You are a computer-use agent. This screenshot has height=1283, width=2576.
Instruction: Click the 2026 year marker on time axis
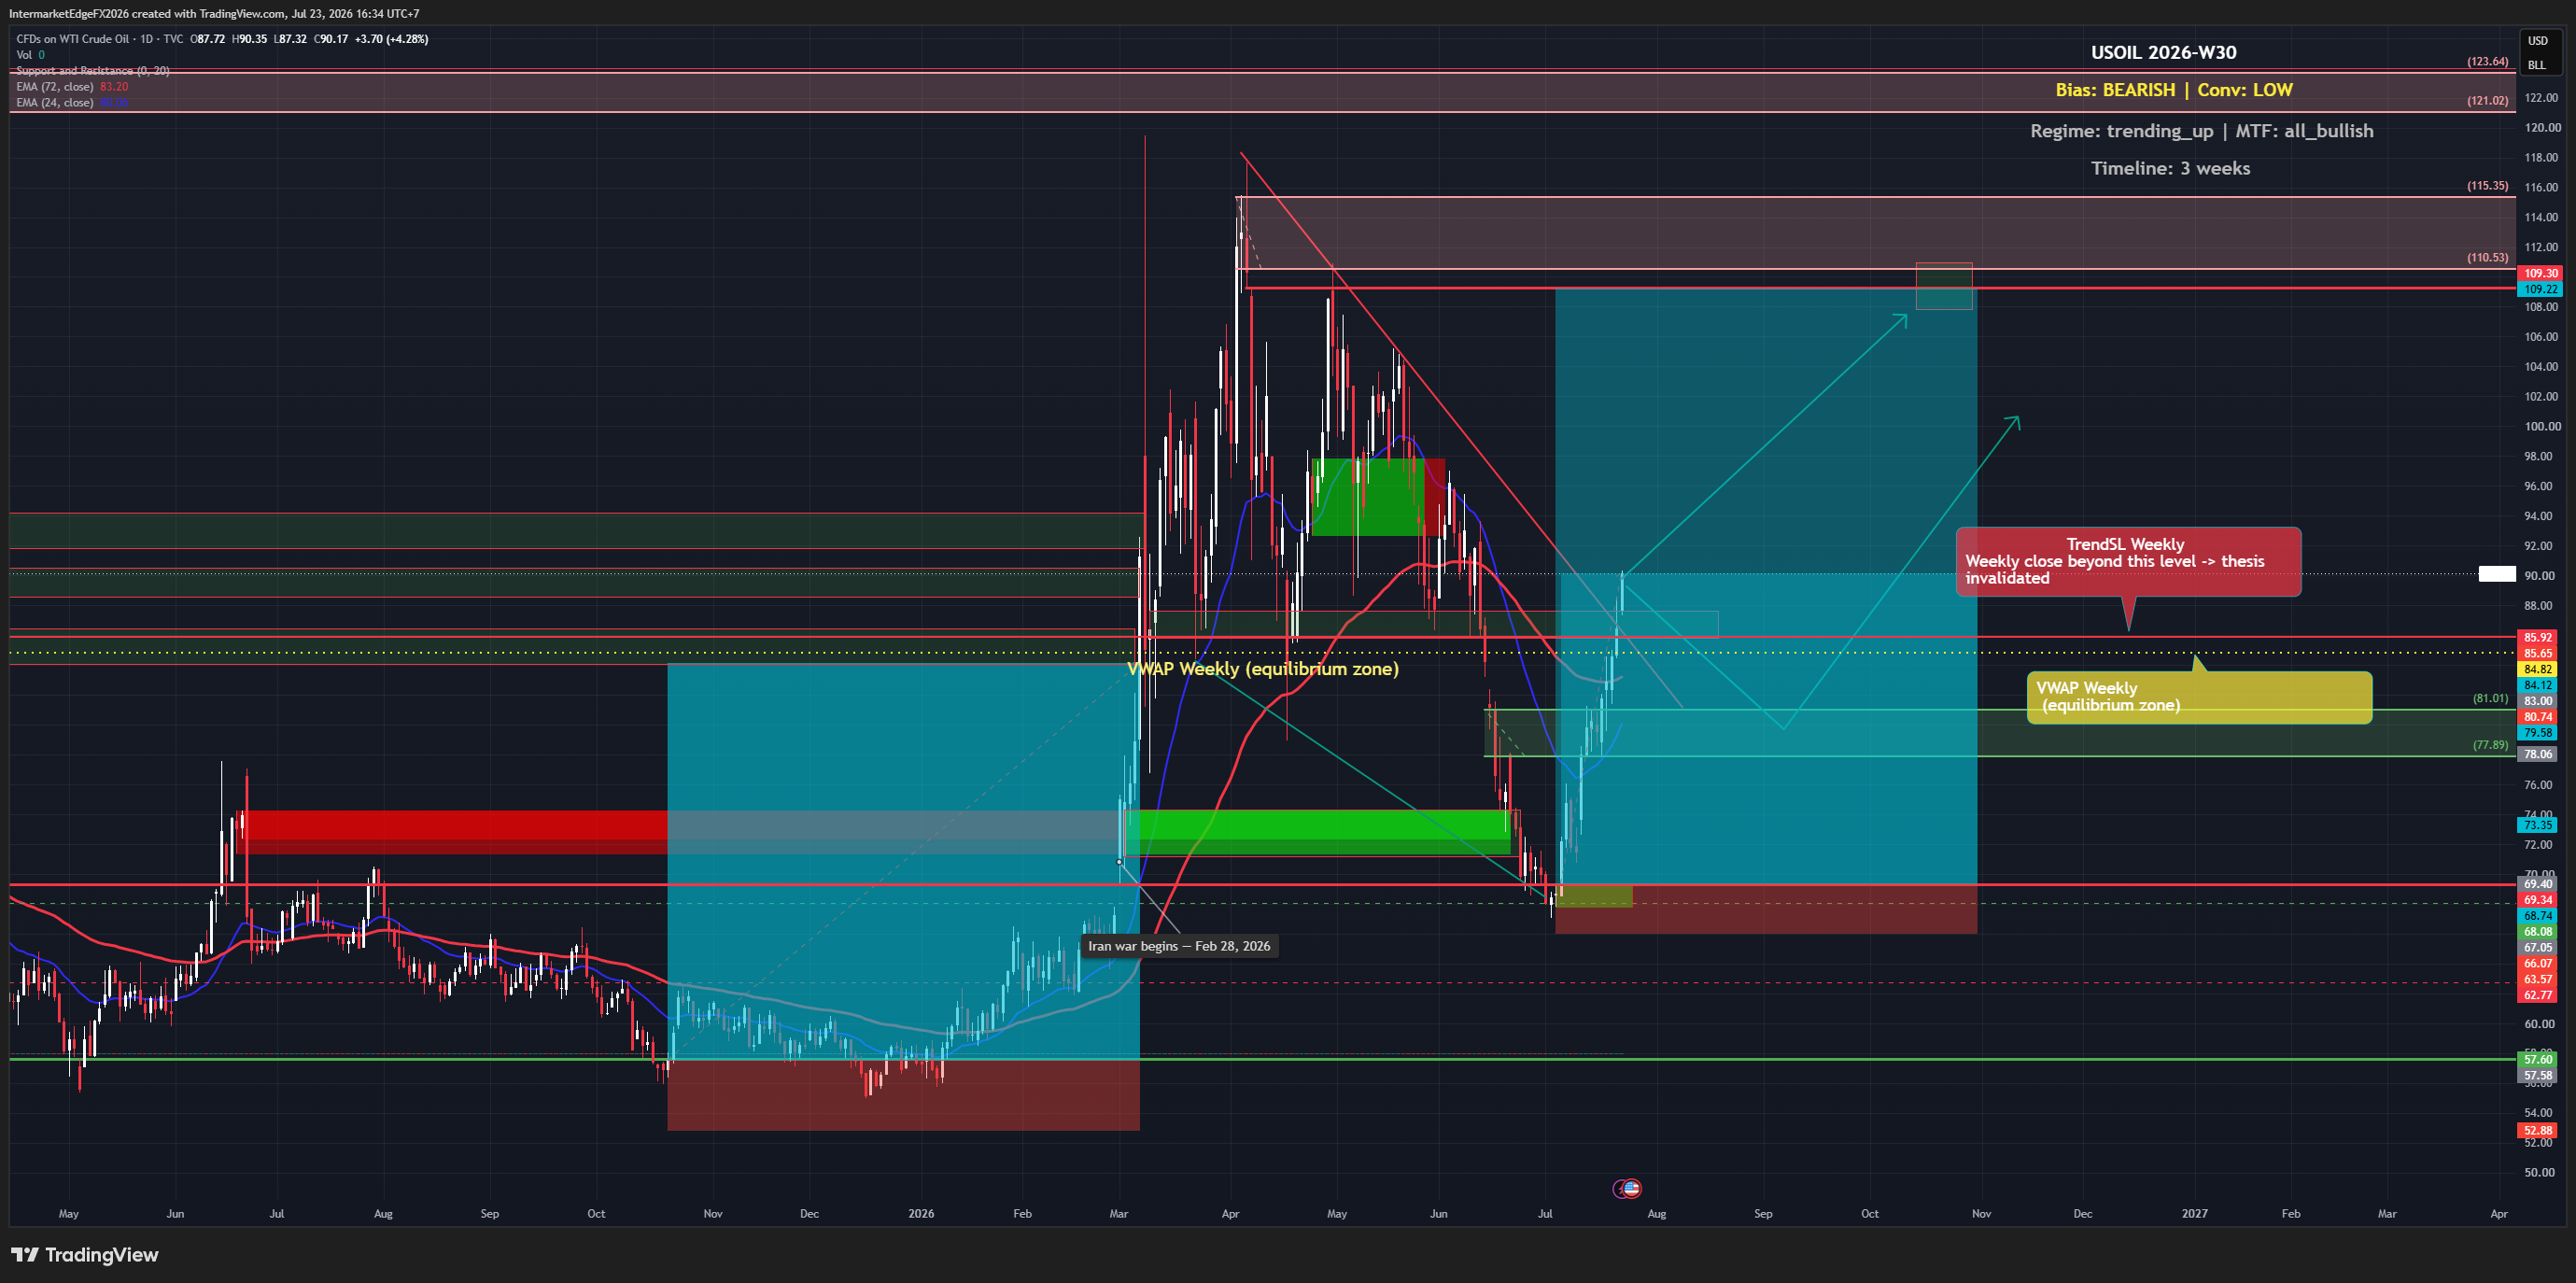coord(921,1214)
